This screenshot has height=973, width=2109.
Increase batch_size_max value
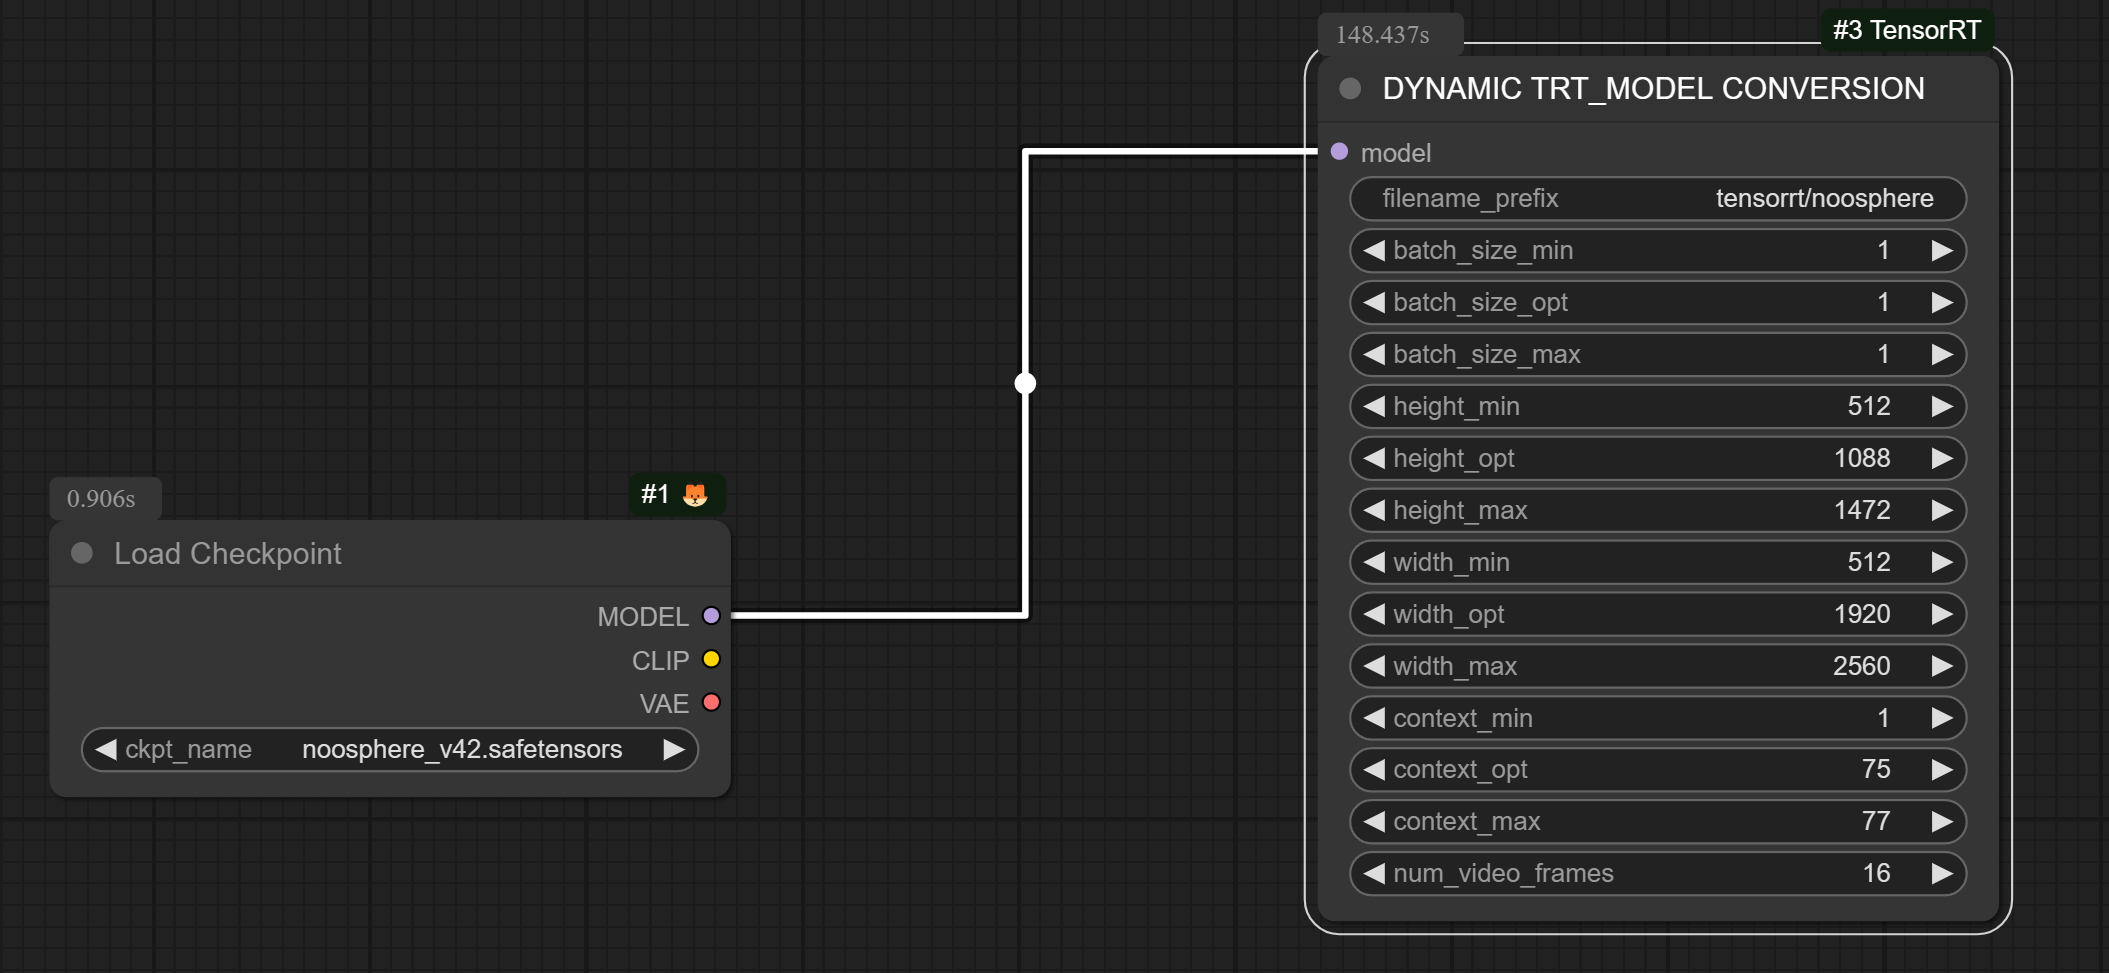point(1942,354)
